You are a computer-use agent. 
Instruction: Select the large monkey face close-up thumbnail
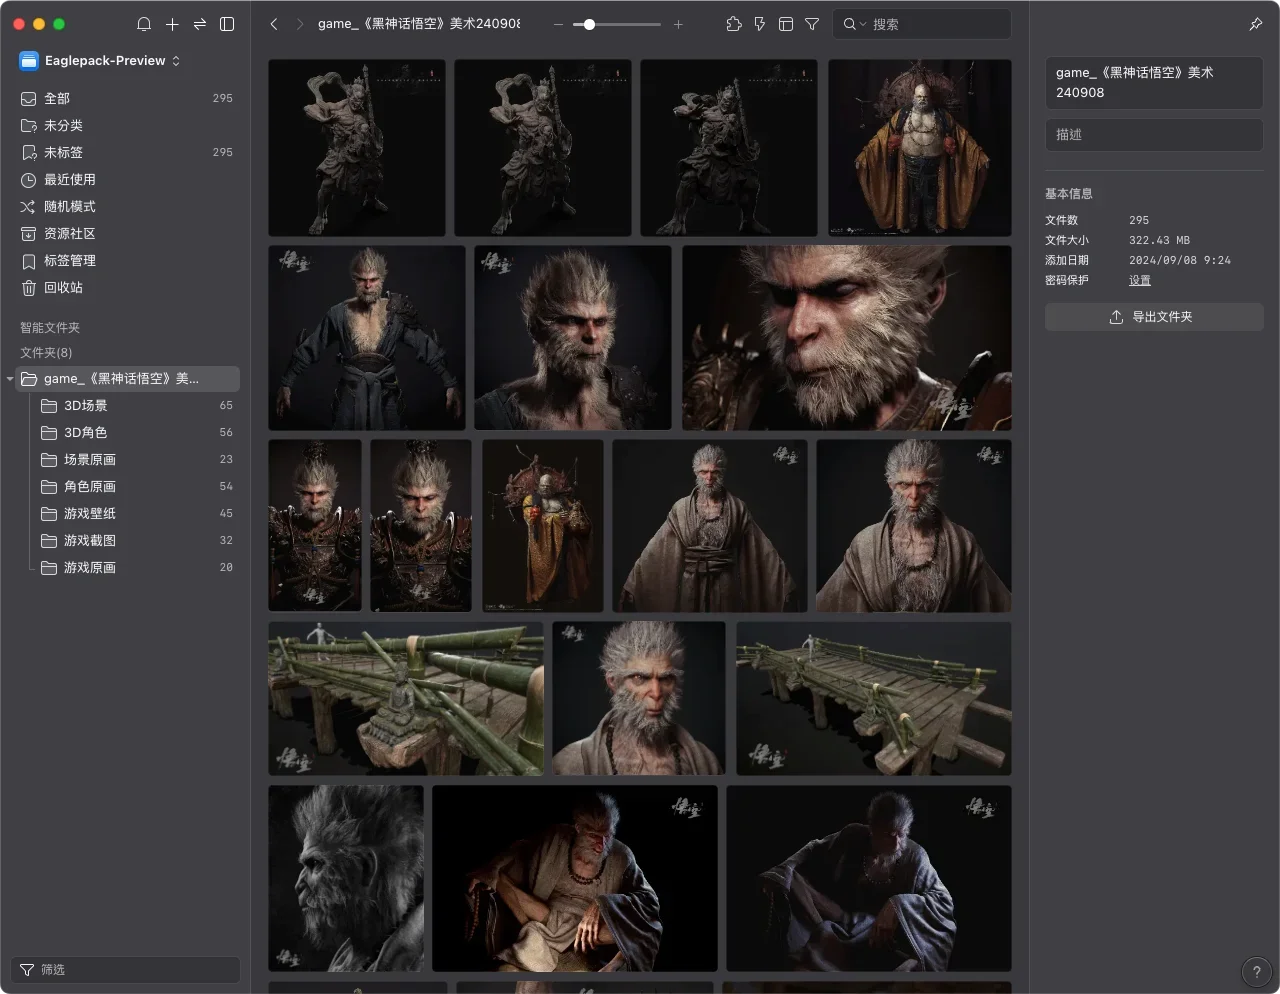coord(847,338)
